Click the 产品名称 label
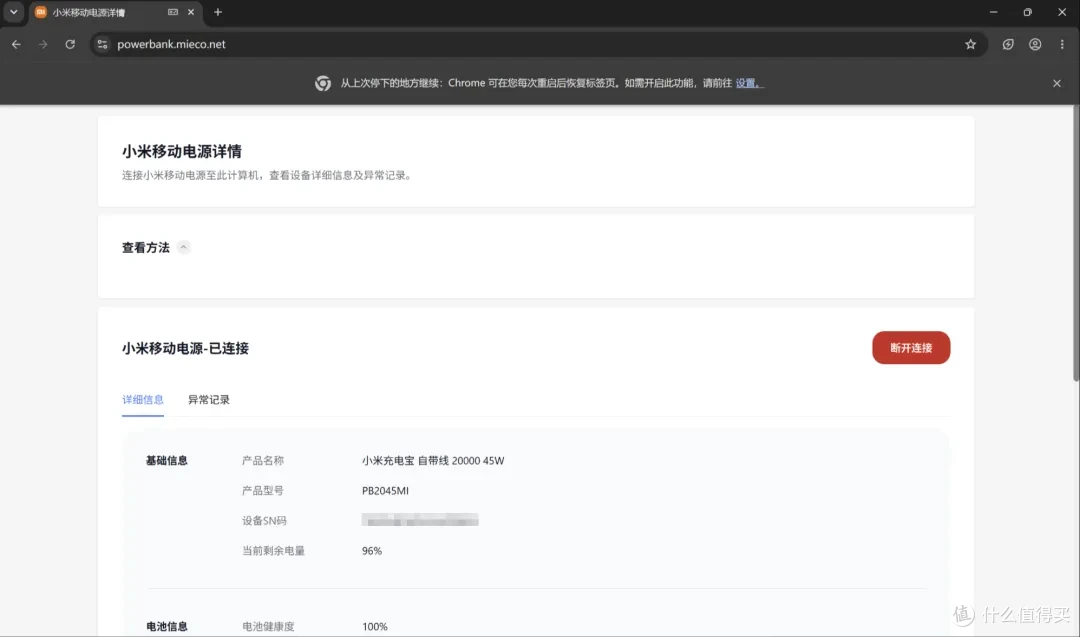Screen dimensions: 1080x637 pos(262,461)
